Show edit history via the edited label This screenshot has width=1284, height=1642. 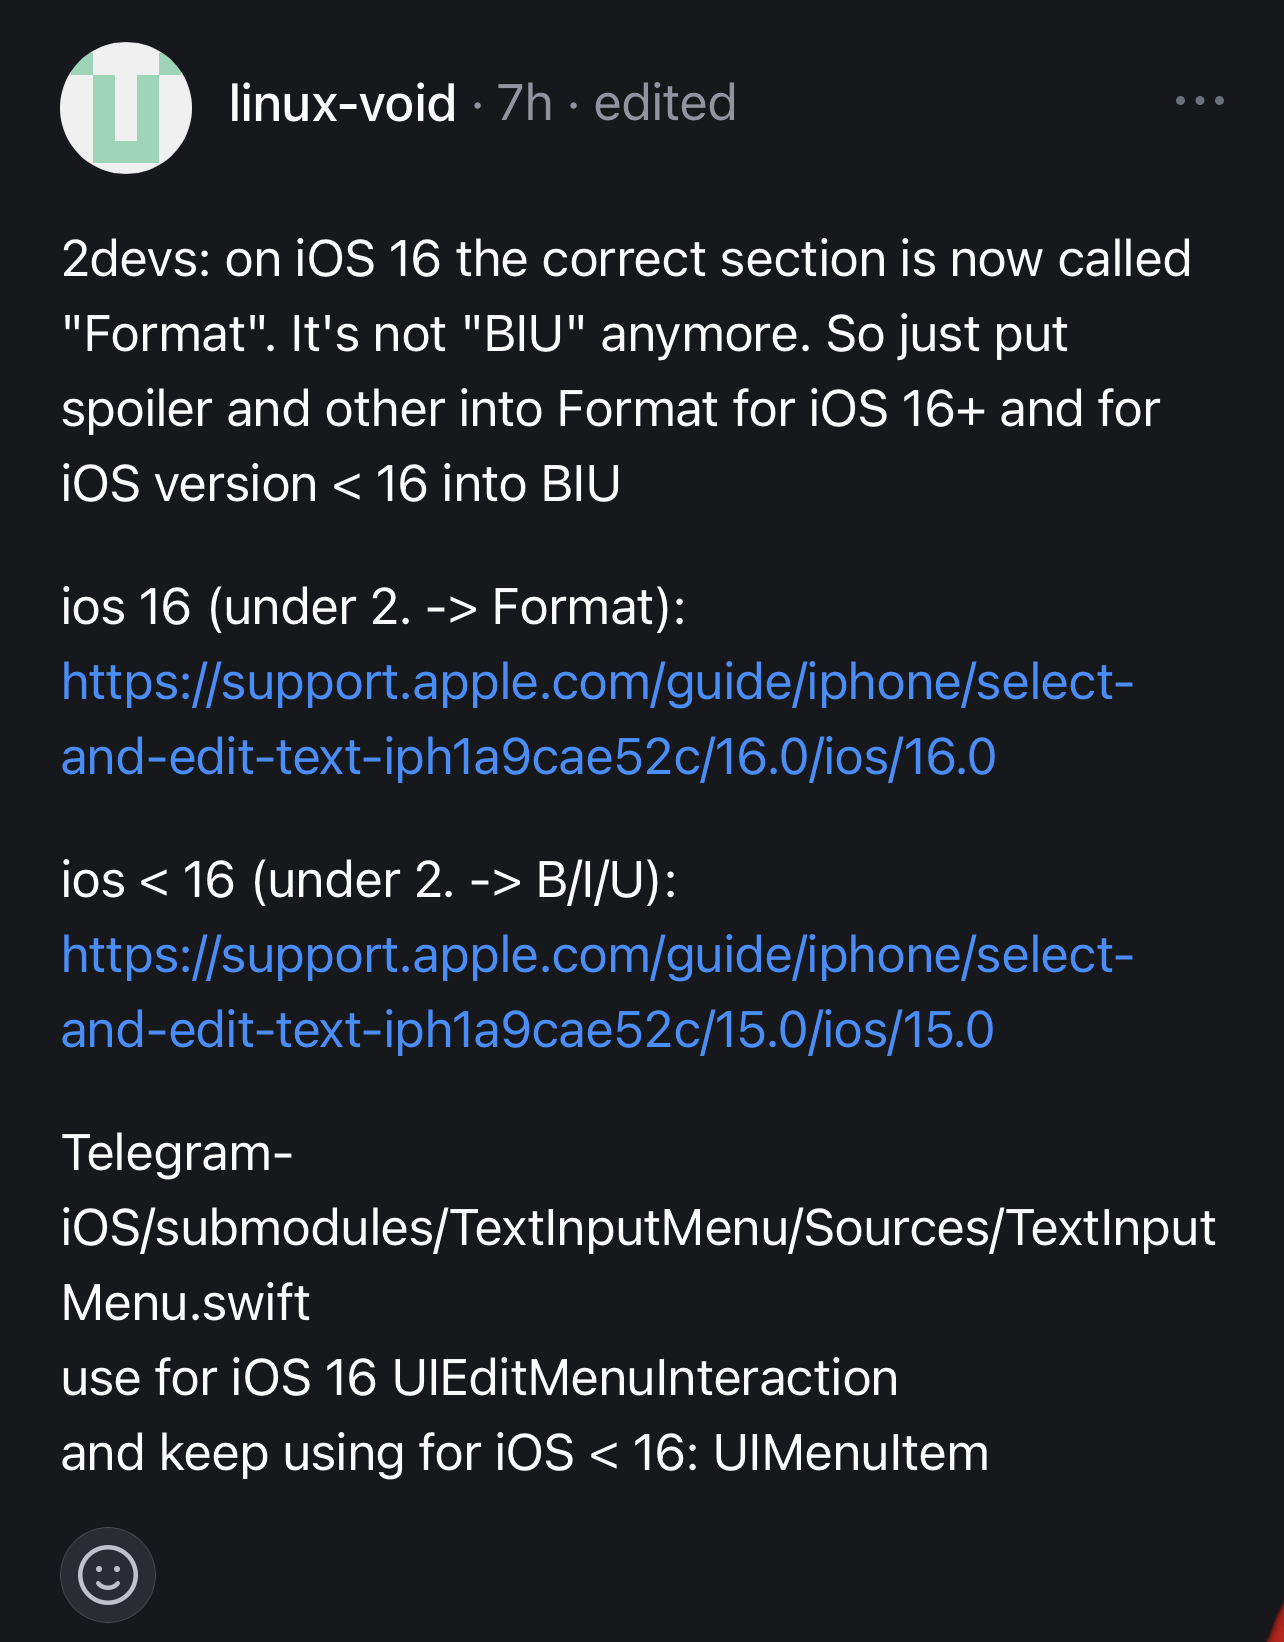[665, 103]
